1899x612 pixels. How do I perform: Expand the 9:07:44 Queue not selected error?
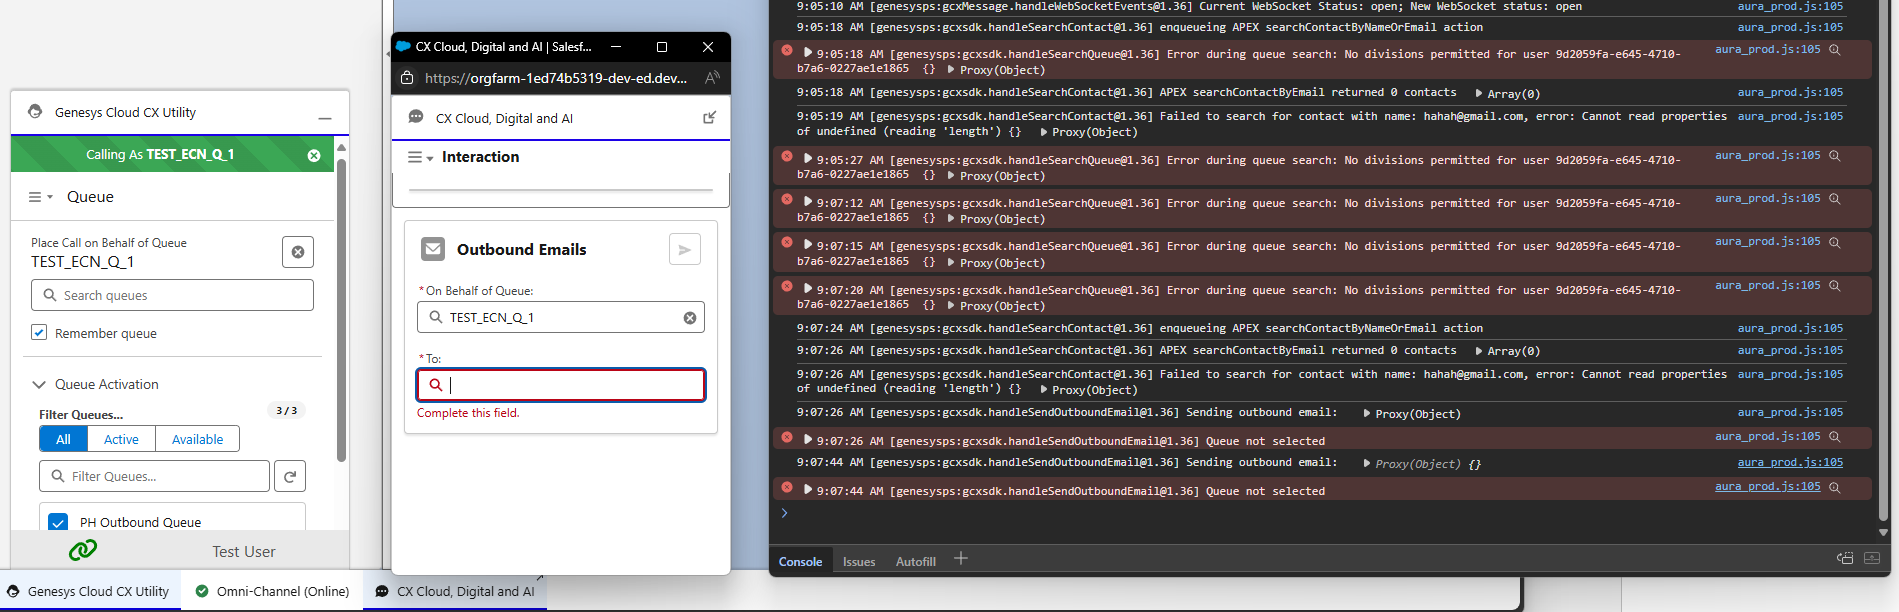tap(808, 490)
